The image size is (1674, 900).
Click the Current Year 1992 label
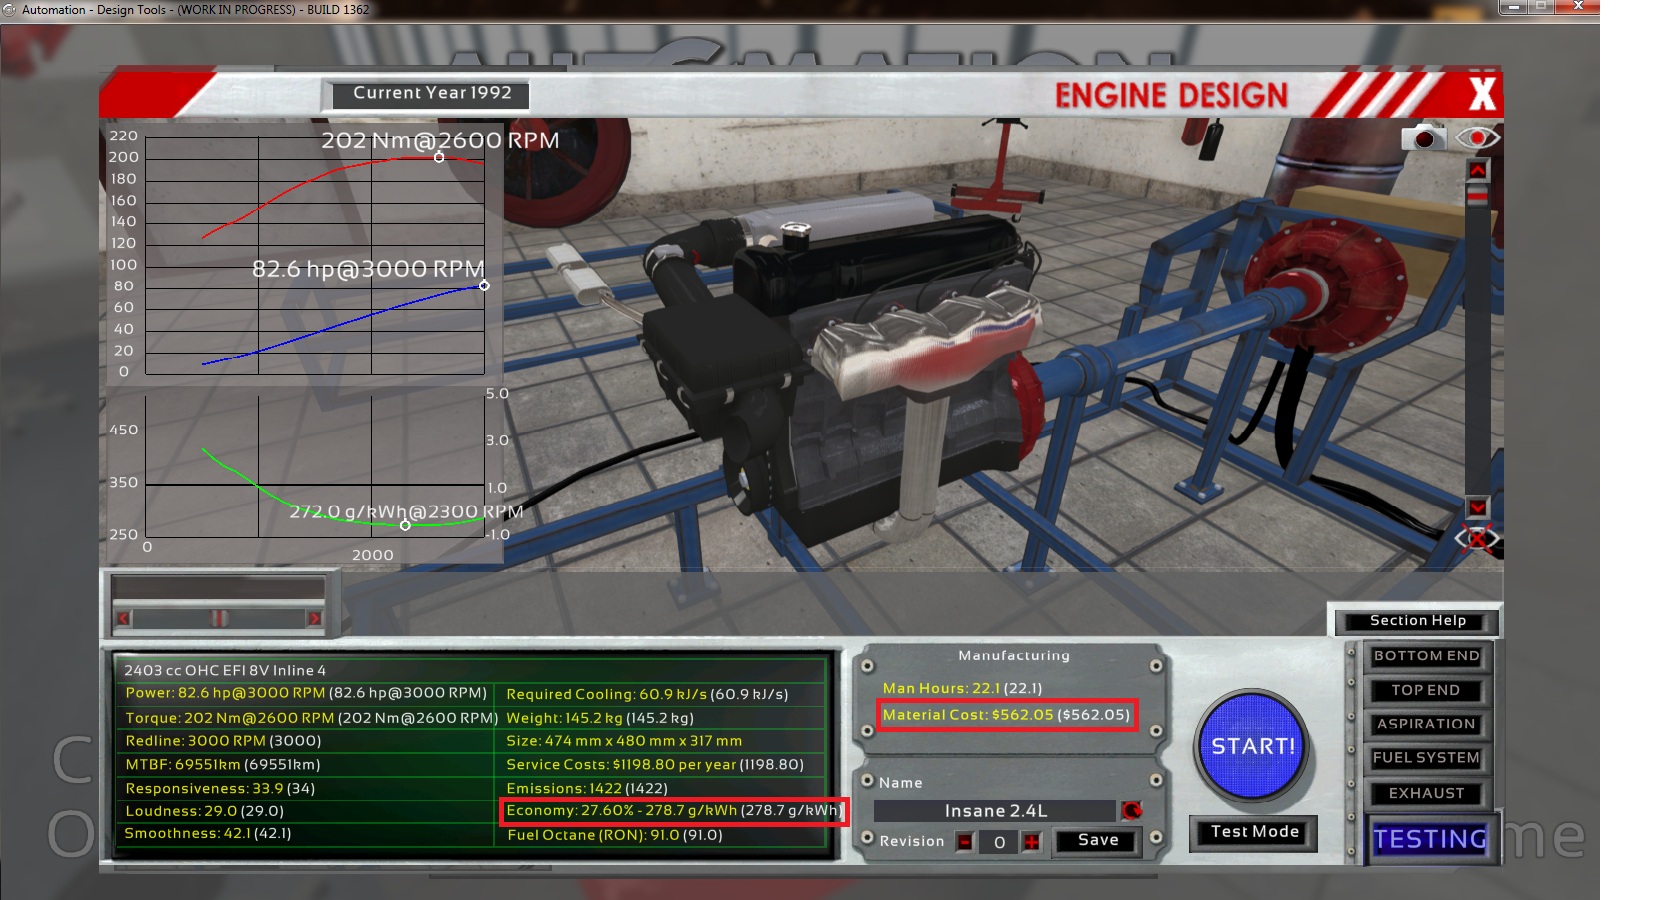pyautogui.click(x=432, y=93)
